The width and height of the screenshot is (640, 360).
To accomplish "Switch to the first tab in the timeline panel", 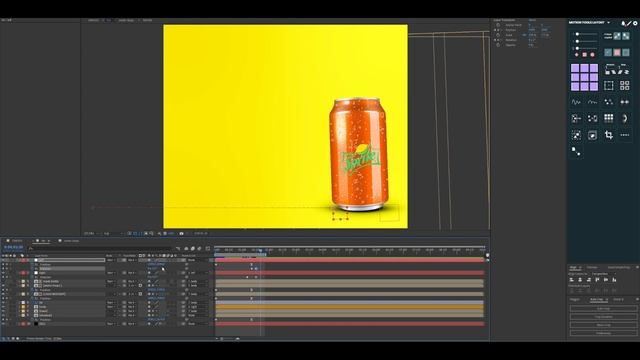I will (16, 240).
